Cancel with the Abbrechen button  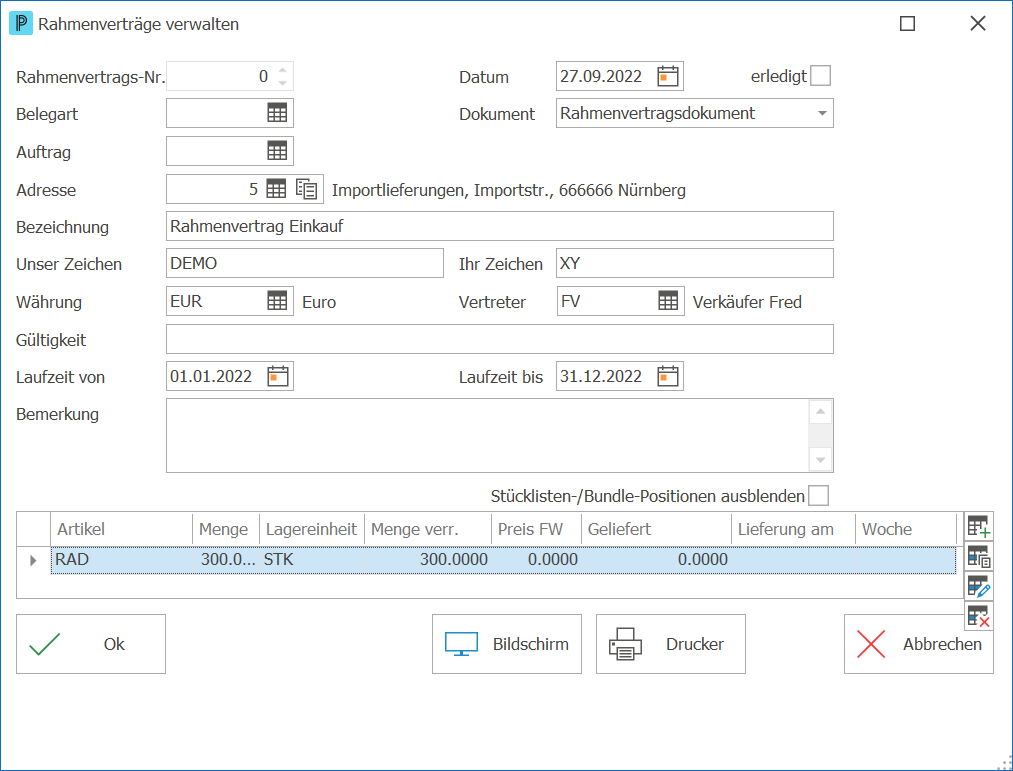coord(919,644)
